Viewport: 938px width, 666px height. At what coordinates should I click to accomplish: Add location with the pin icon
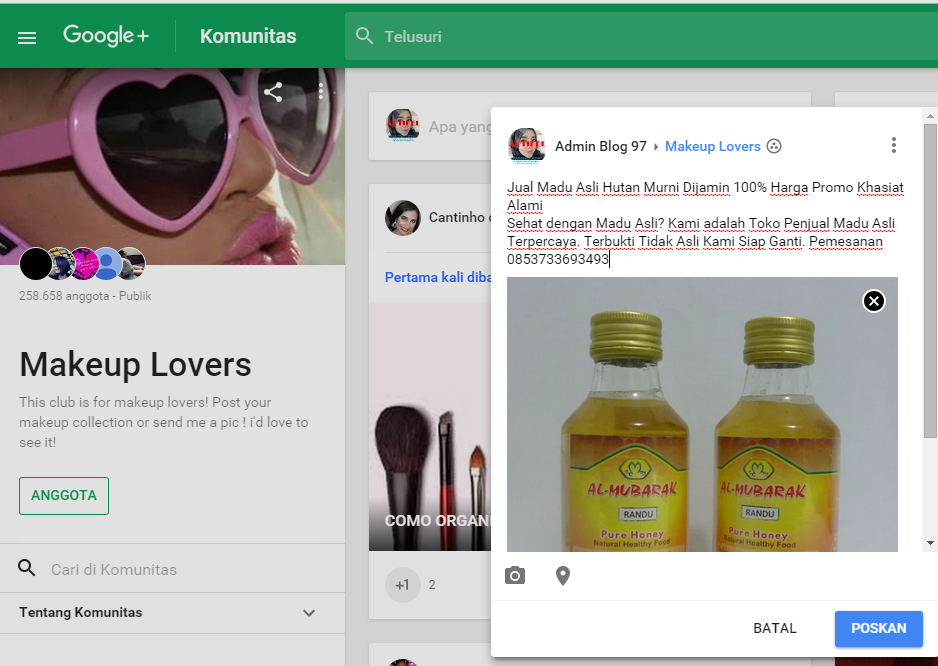[x=563, y=576]
